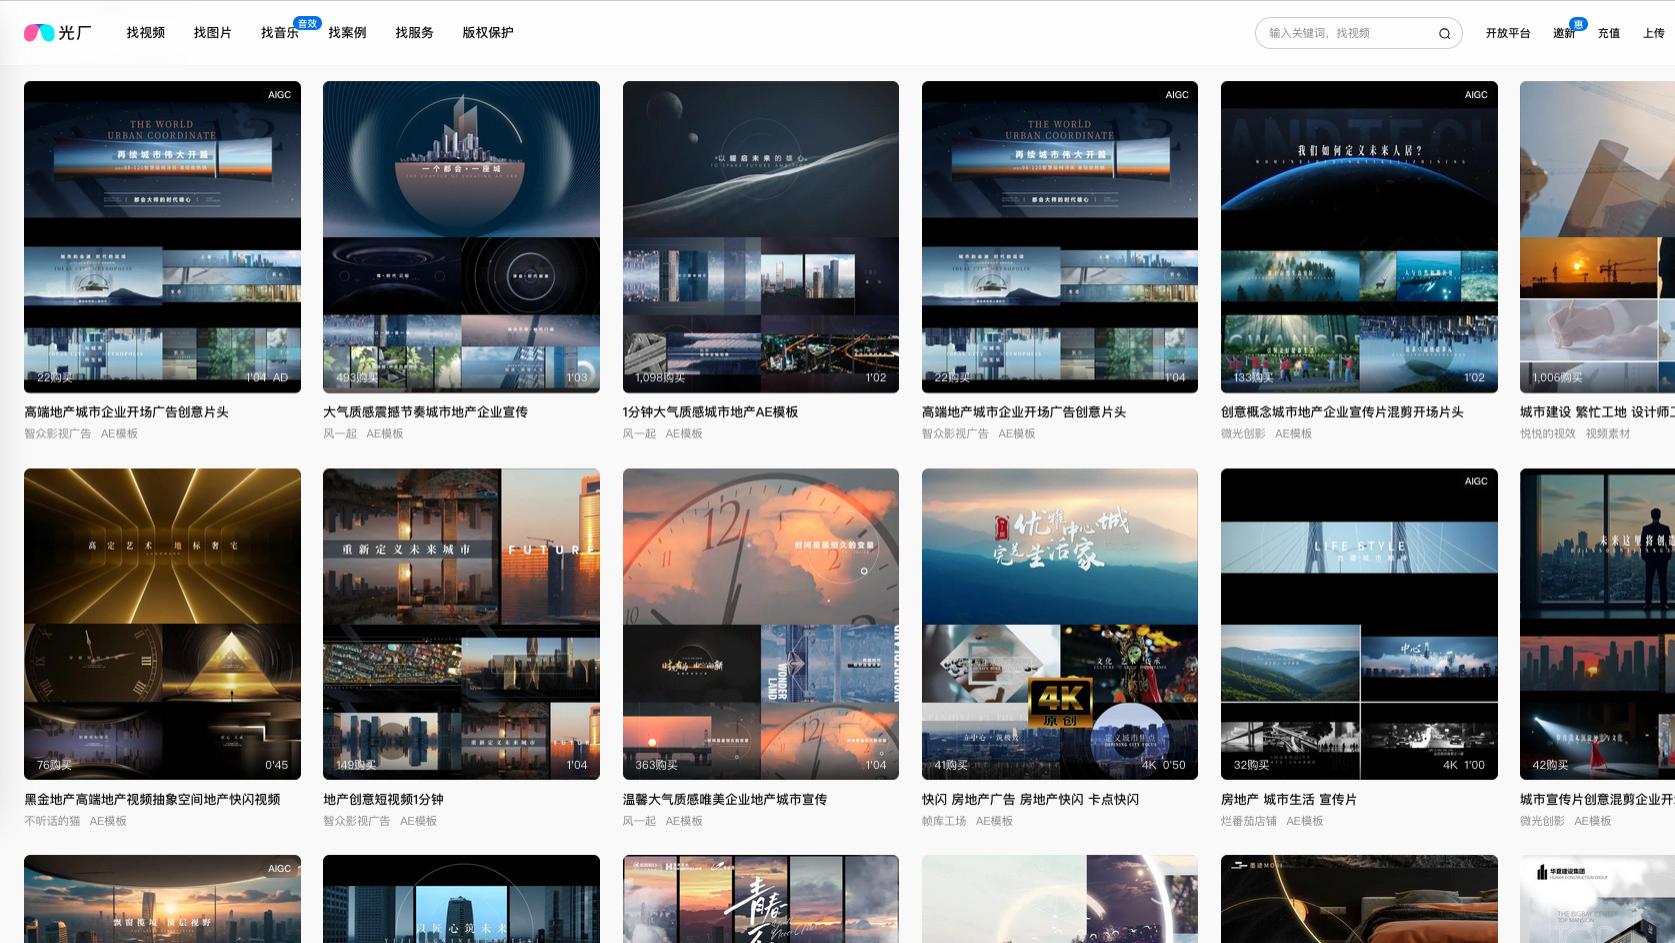Screen dimensions: 1675x943
Task: Click title 创意概念城市地产企业宣传片混剪开场片头
Action: coord(1342,412)
